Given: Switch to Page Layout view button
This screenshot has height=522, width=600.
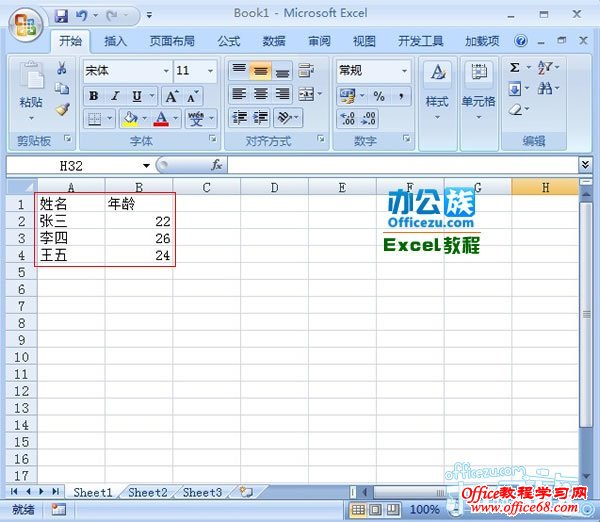Looking at the screenshot, I should 376,509.
